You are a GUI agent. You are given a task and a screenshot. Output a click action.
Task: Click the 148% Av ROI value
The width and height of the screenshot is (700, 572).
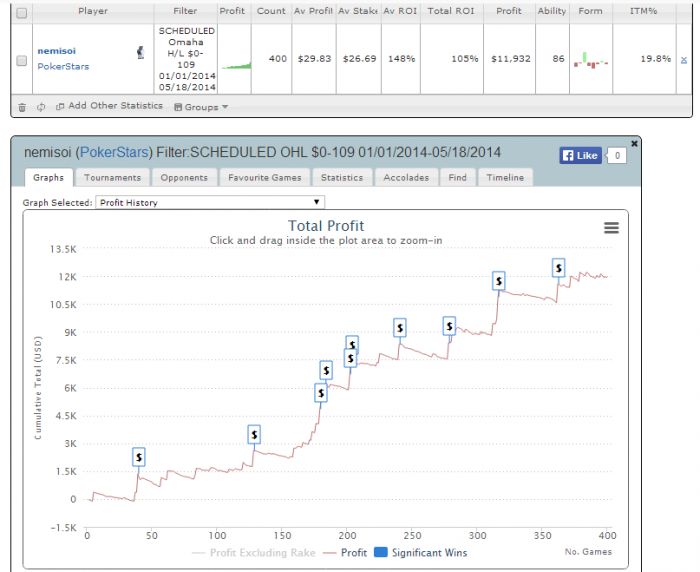click(401, 59)
